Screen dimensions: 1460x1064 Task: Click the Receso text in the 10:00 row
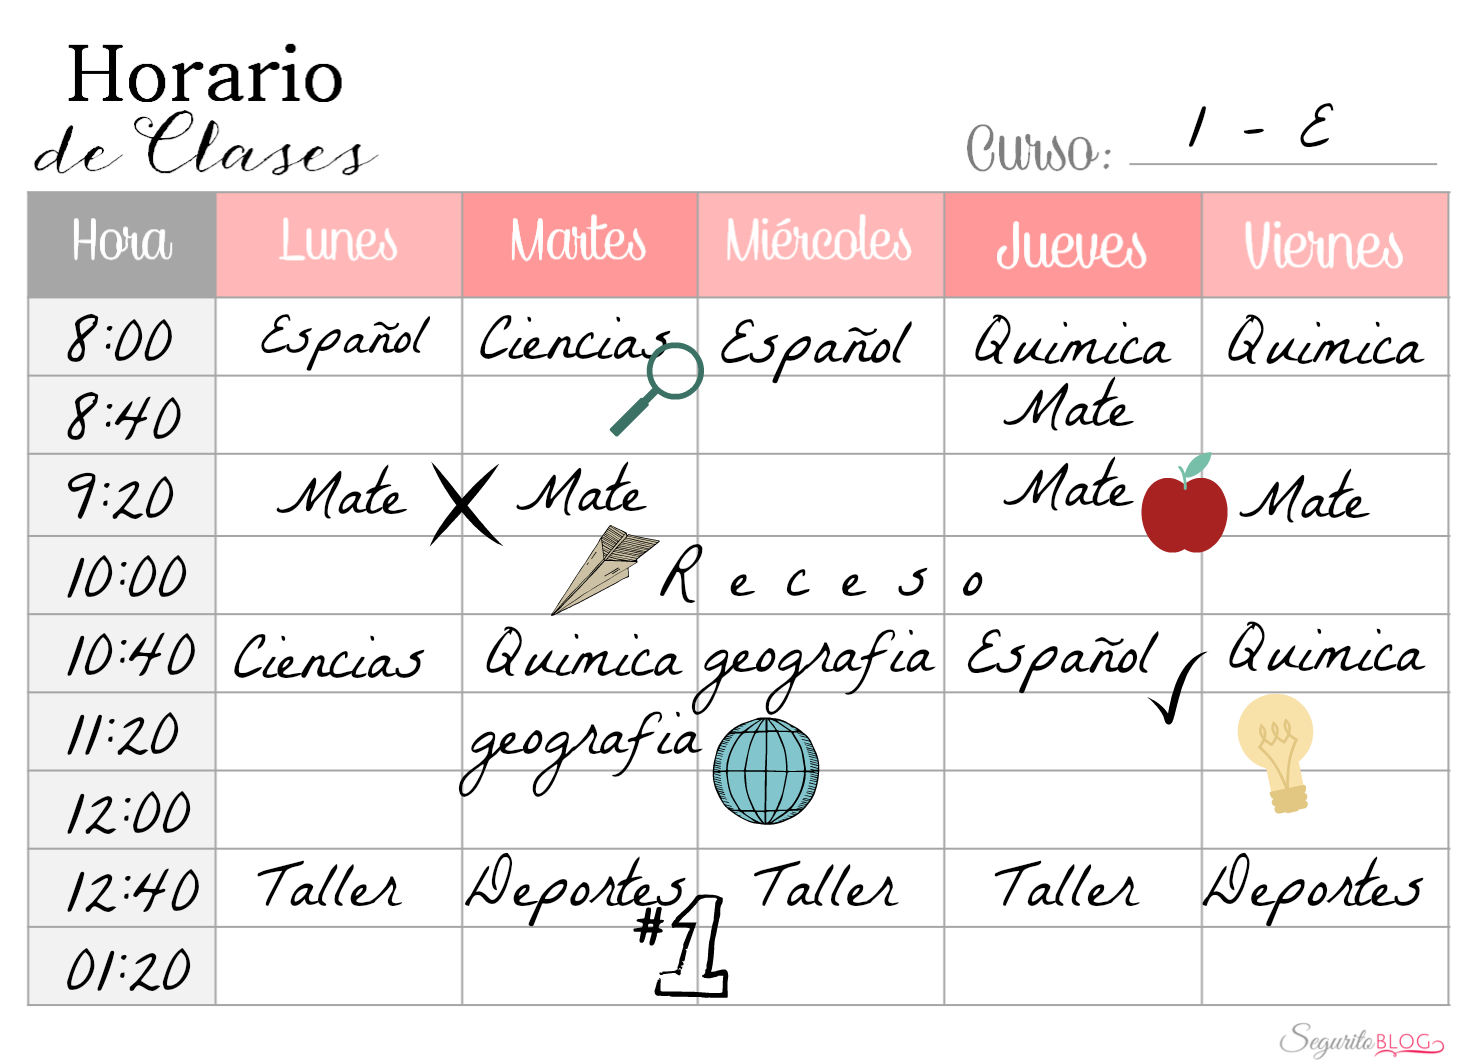[822, 576]
